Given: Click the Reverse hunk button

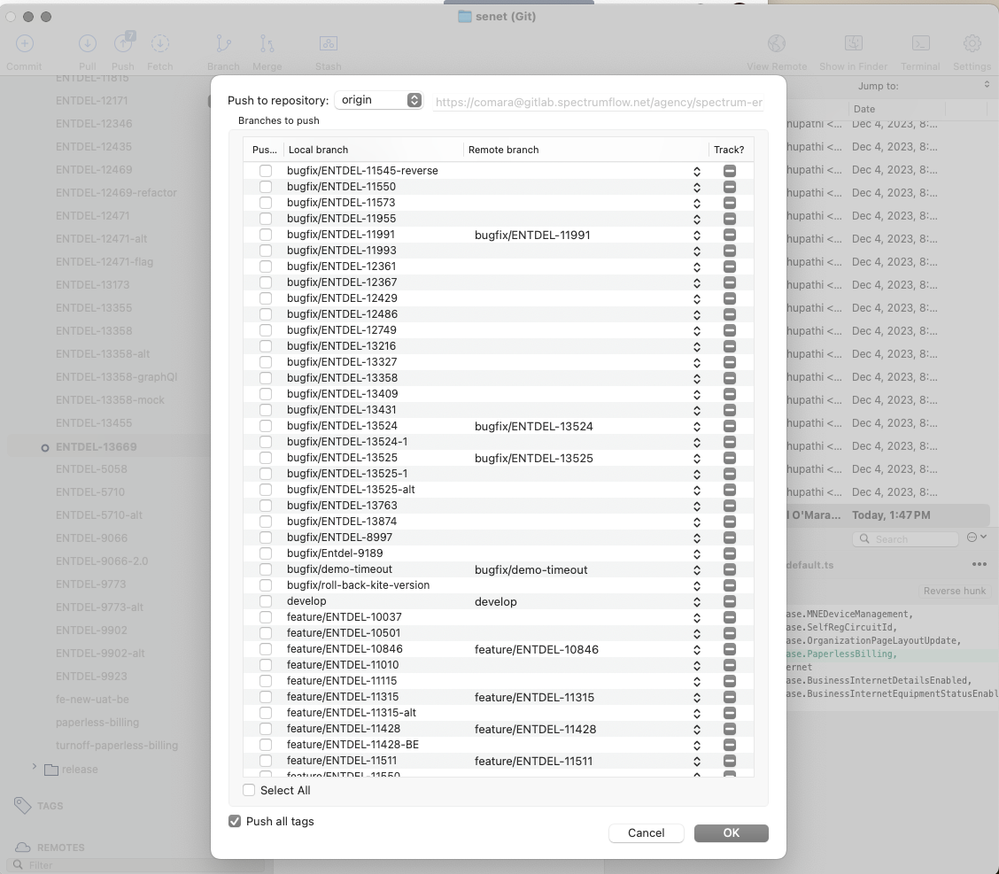Looking at the screenshot, I should pyautogui.click(x=954, y=591).
